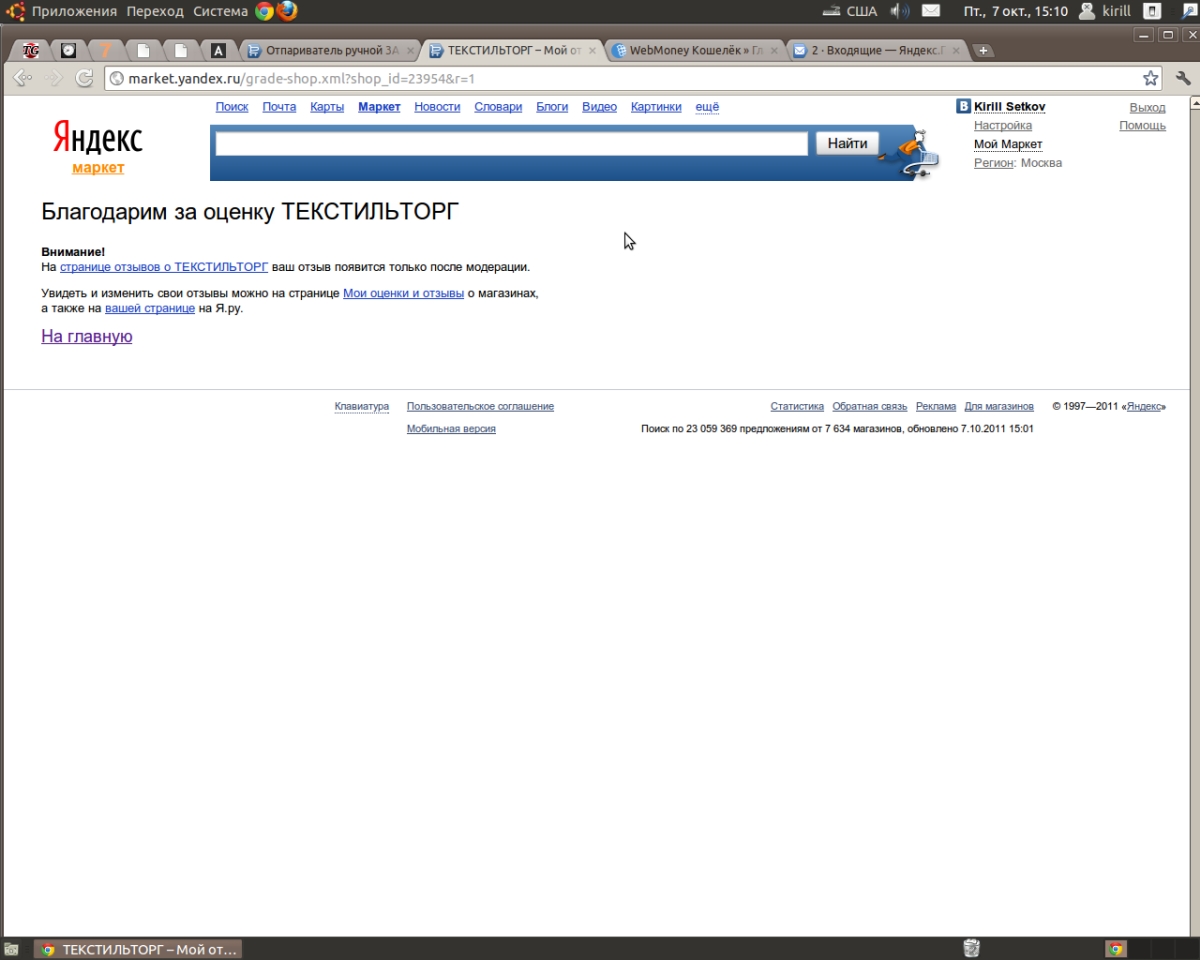Open the Статистика footer link
This screenshot has height=960, width=1200.
click(x=797, y=406)
